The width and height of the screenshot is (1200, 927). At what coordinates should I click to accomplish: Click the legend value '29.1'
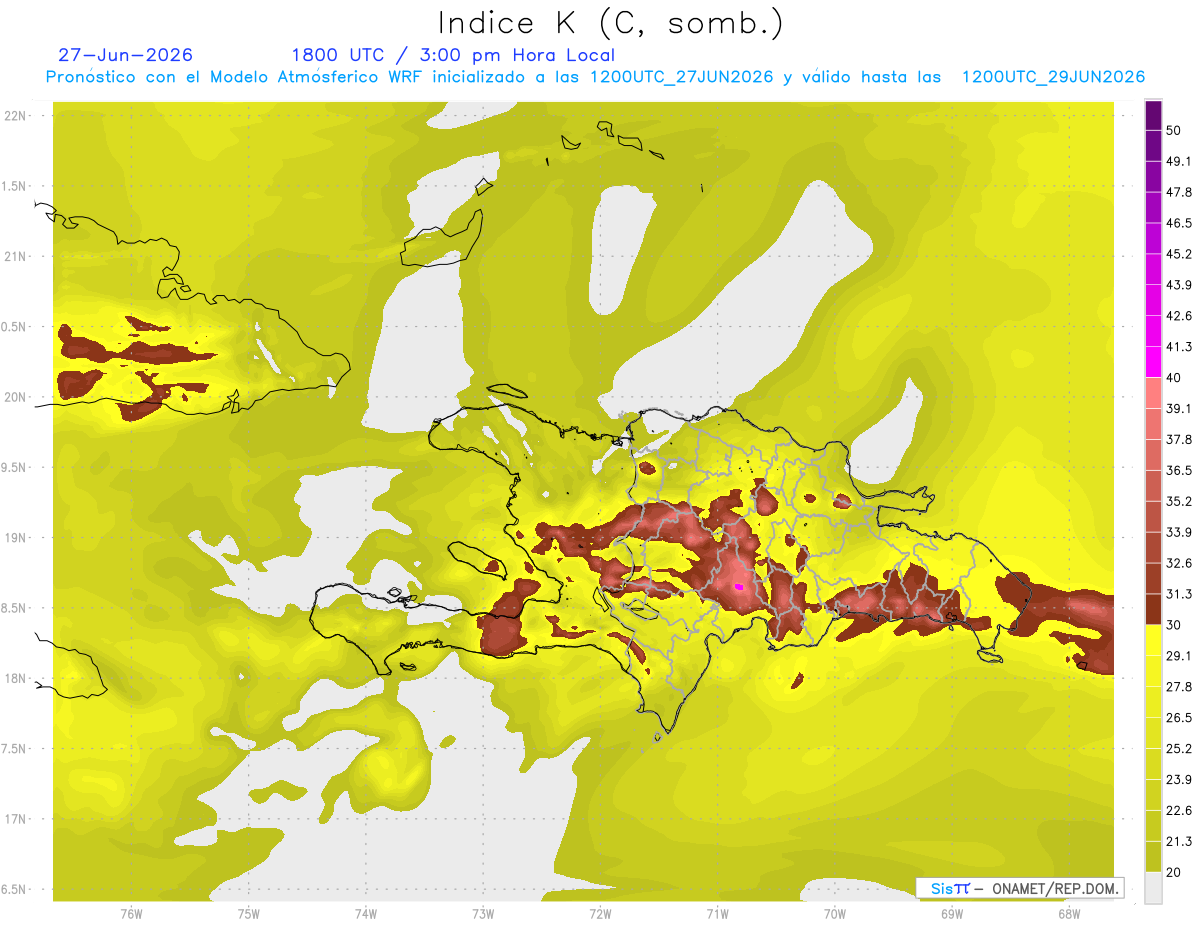tap(1179, 656)
